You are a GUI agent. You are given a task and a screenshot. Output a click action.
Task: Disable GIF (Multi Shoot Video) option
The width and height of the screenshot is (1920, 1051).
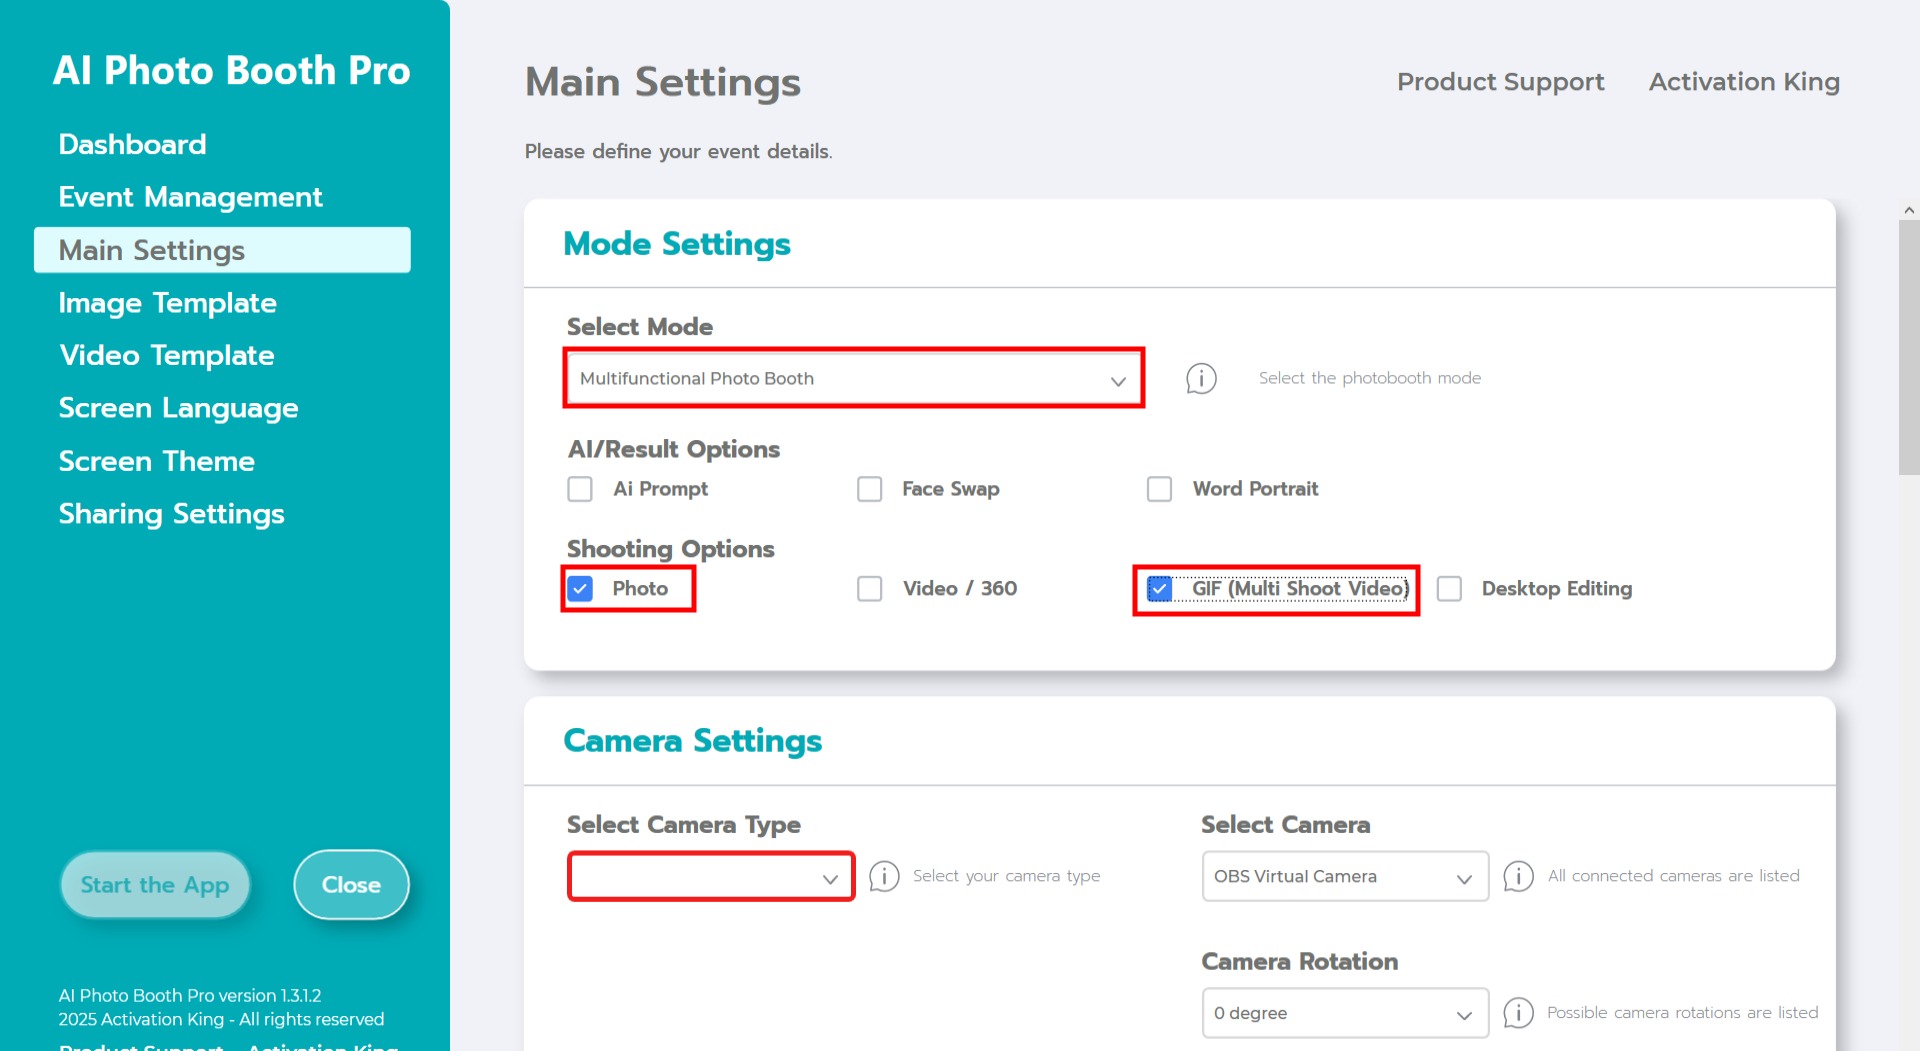coord(1159,589)
